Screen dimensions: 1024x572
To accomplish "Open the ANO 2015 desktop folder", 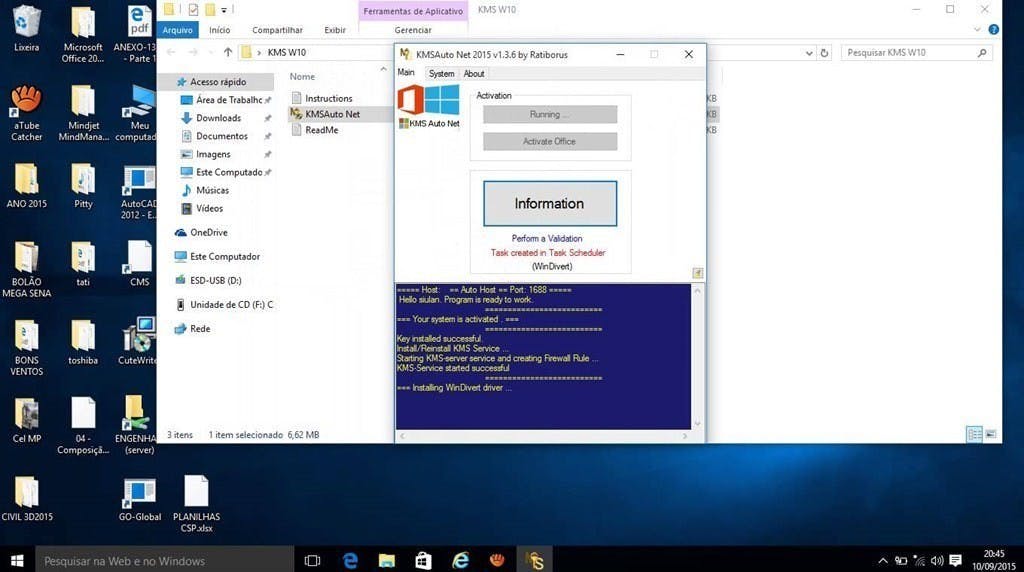I will click(x=26, y=185).
